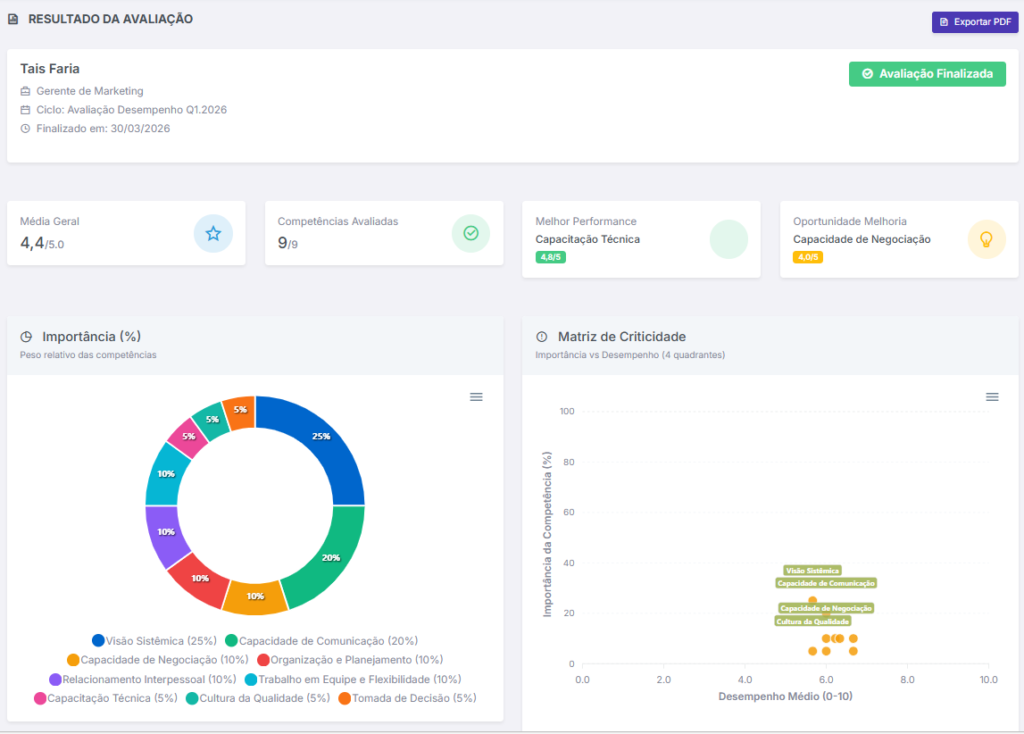The height and width of the screenshot is (734, 1024).
Task: Click the star icon in Média Geral card
Action: click(213, 233)
